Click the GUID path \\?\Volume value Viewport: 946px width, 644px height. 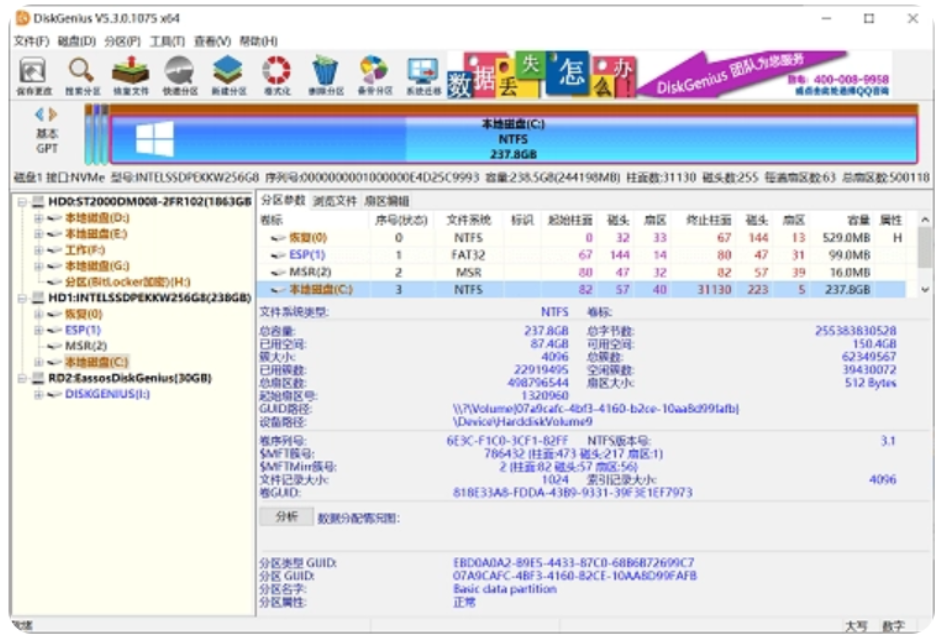pos(596,409)
